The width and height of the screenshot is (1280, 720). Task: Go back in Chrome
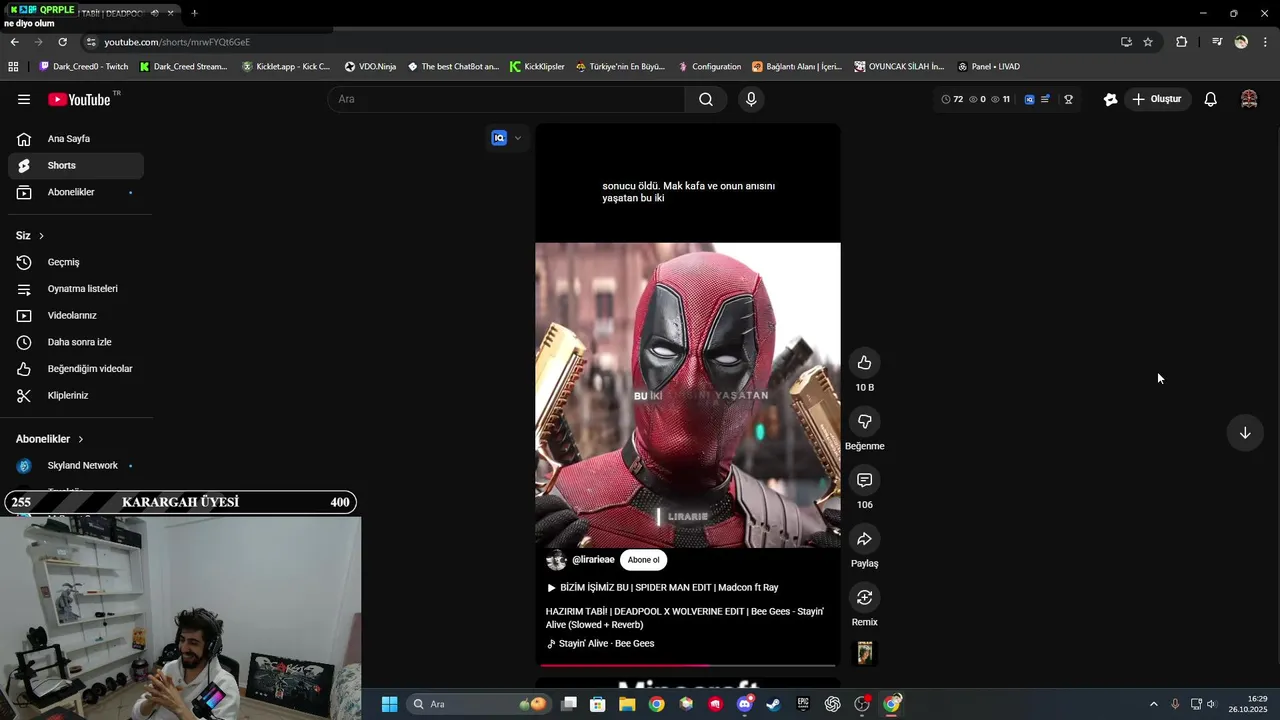point(14,42)
